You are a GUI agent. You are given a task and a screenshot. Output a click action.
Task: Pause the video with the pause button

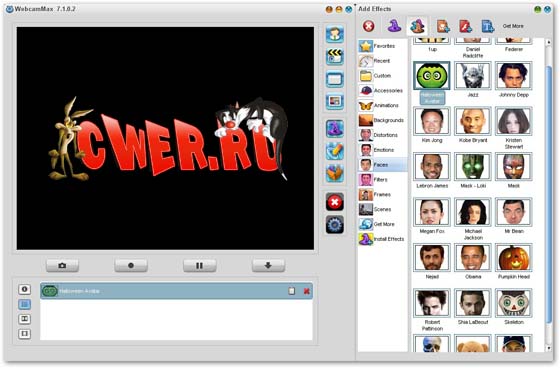point(199,265)
